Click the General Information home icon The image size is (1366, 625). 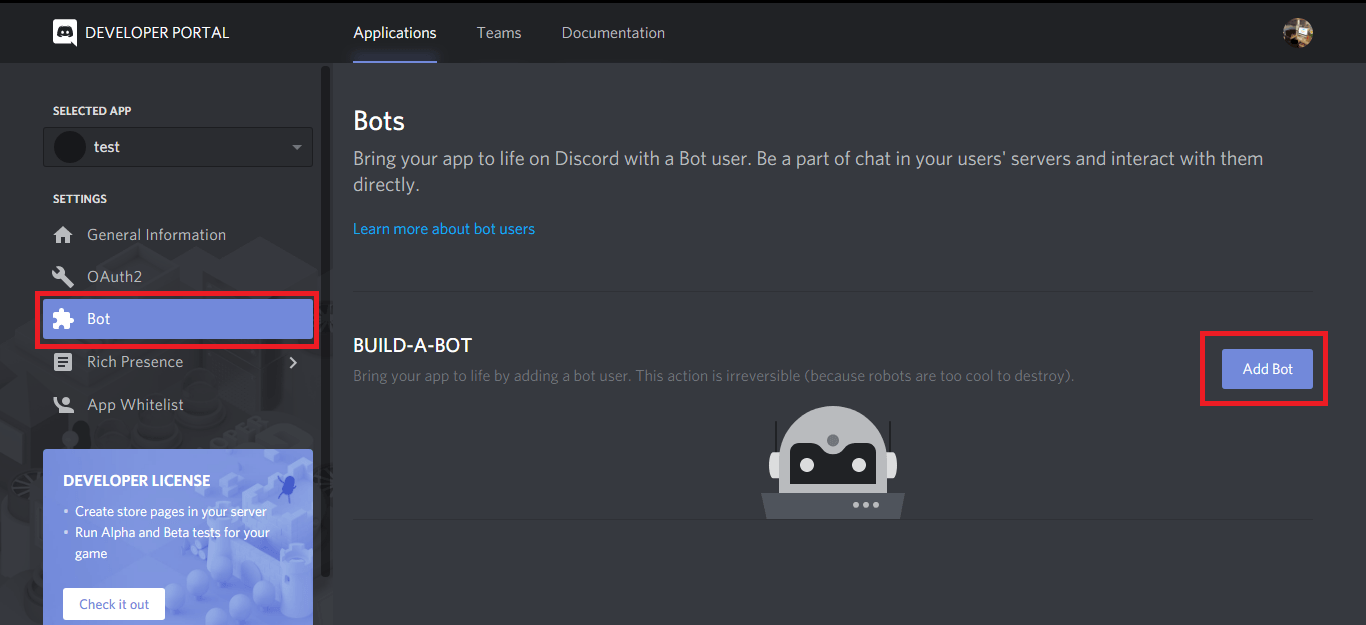coord(63,235)
